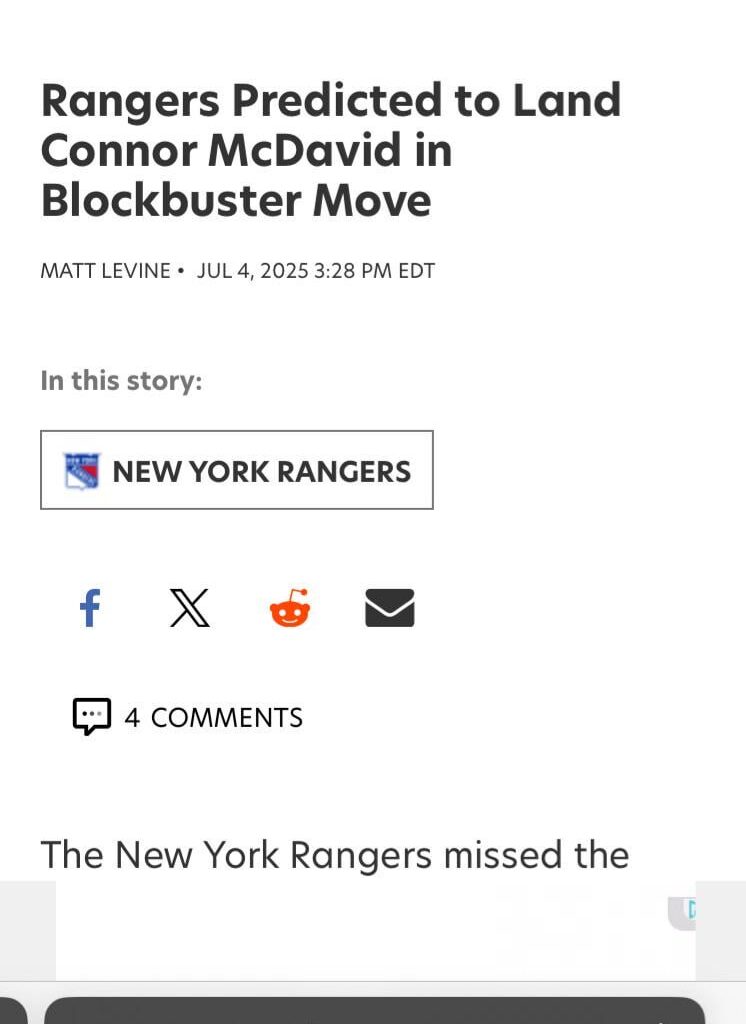746x1024 pixels.
Task: Click the black X share icon
Action: tap(189, 607)
